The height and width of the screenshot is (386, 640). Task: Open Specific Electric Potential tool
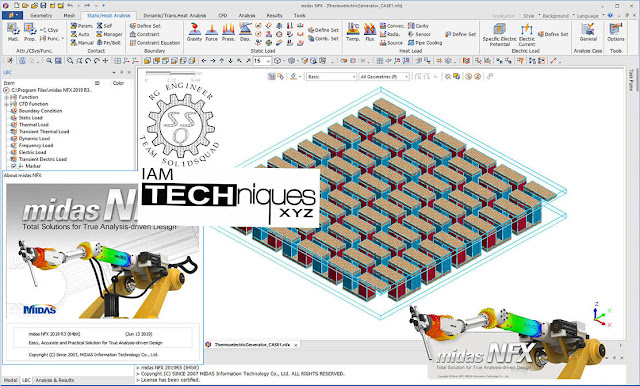point(500,35)
